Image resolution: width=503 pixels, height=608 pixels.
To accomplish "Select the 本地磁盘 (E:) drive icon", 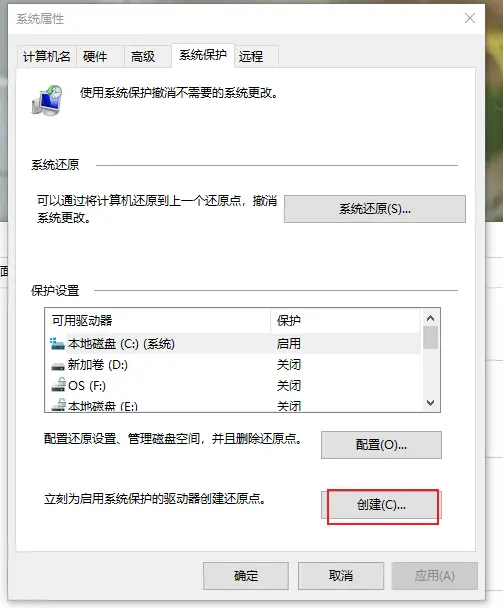I will pos(58,405).
